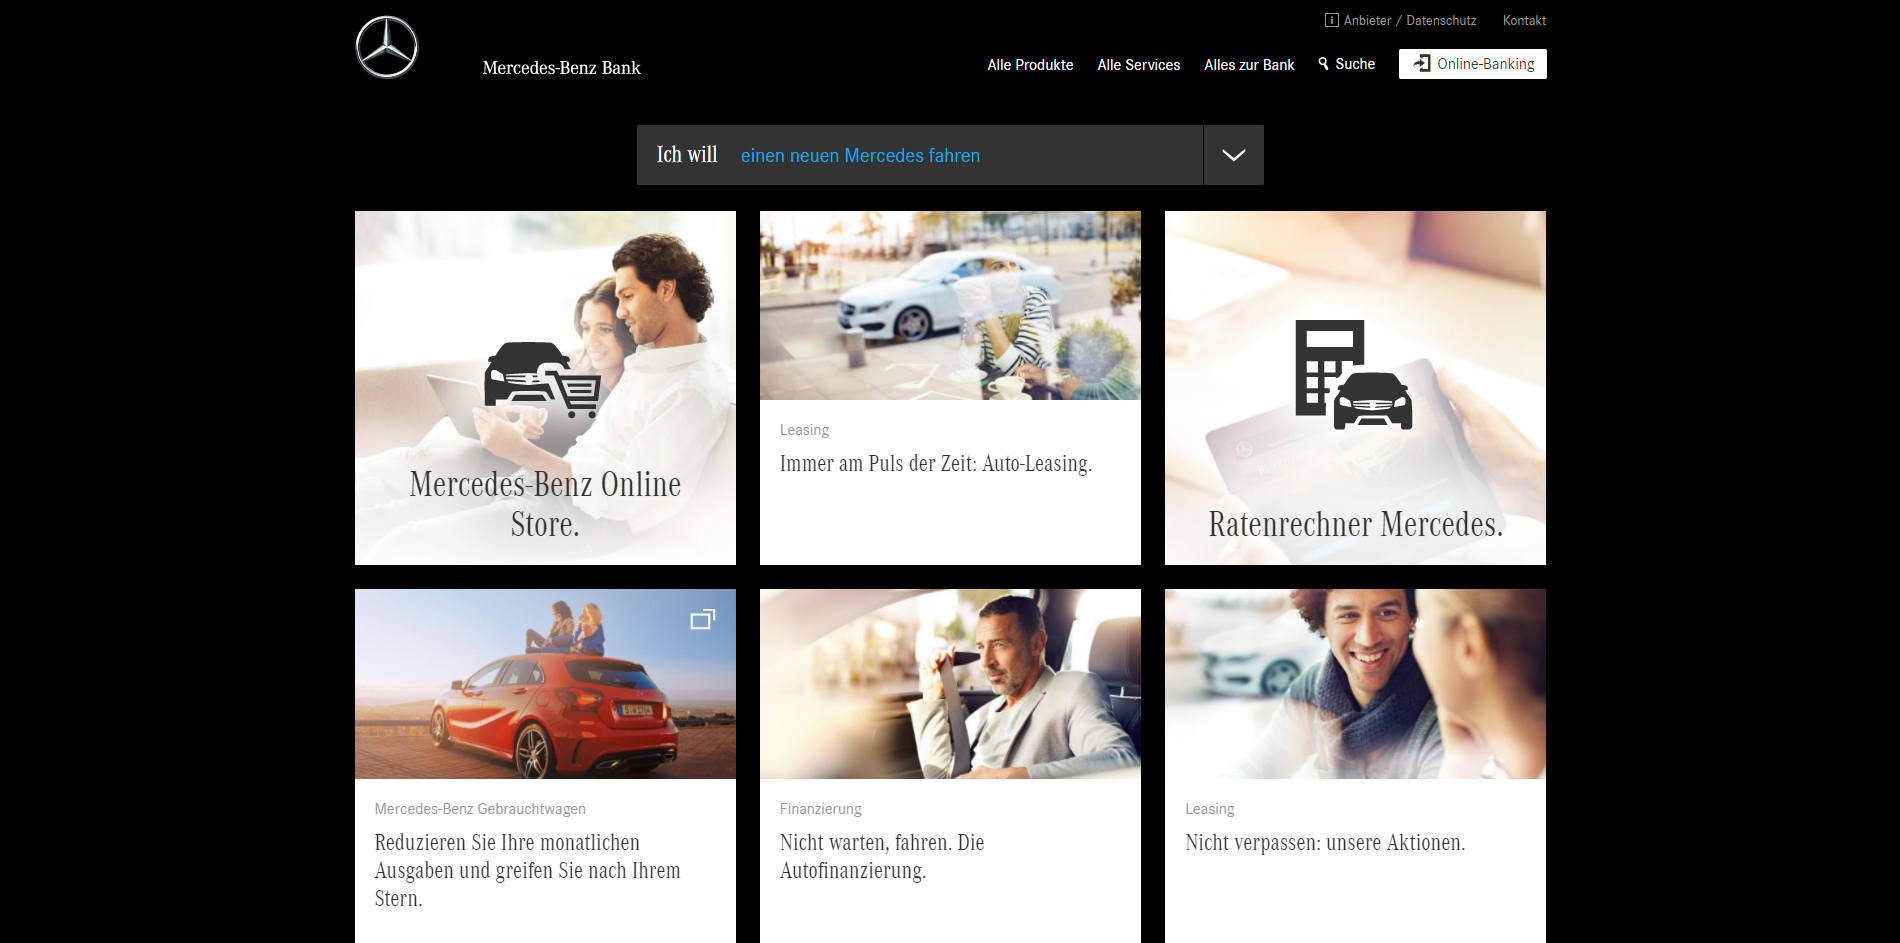This screenshot has height=943, width=1900.
Task: Click the cafe and white car leasing image
Action: pyautogui.click(x=950, y=305)
